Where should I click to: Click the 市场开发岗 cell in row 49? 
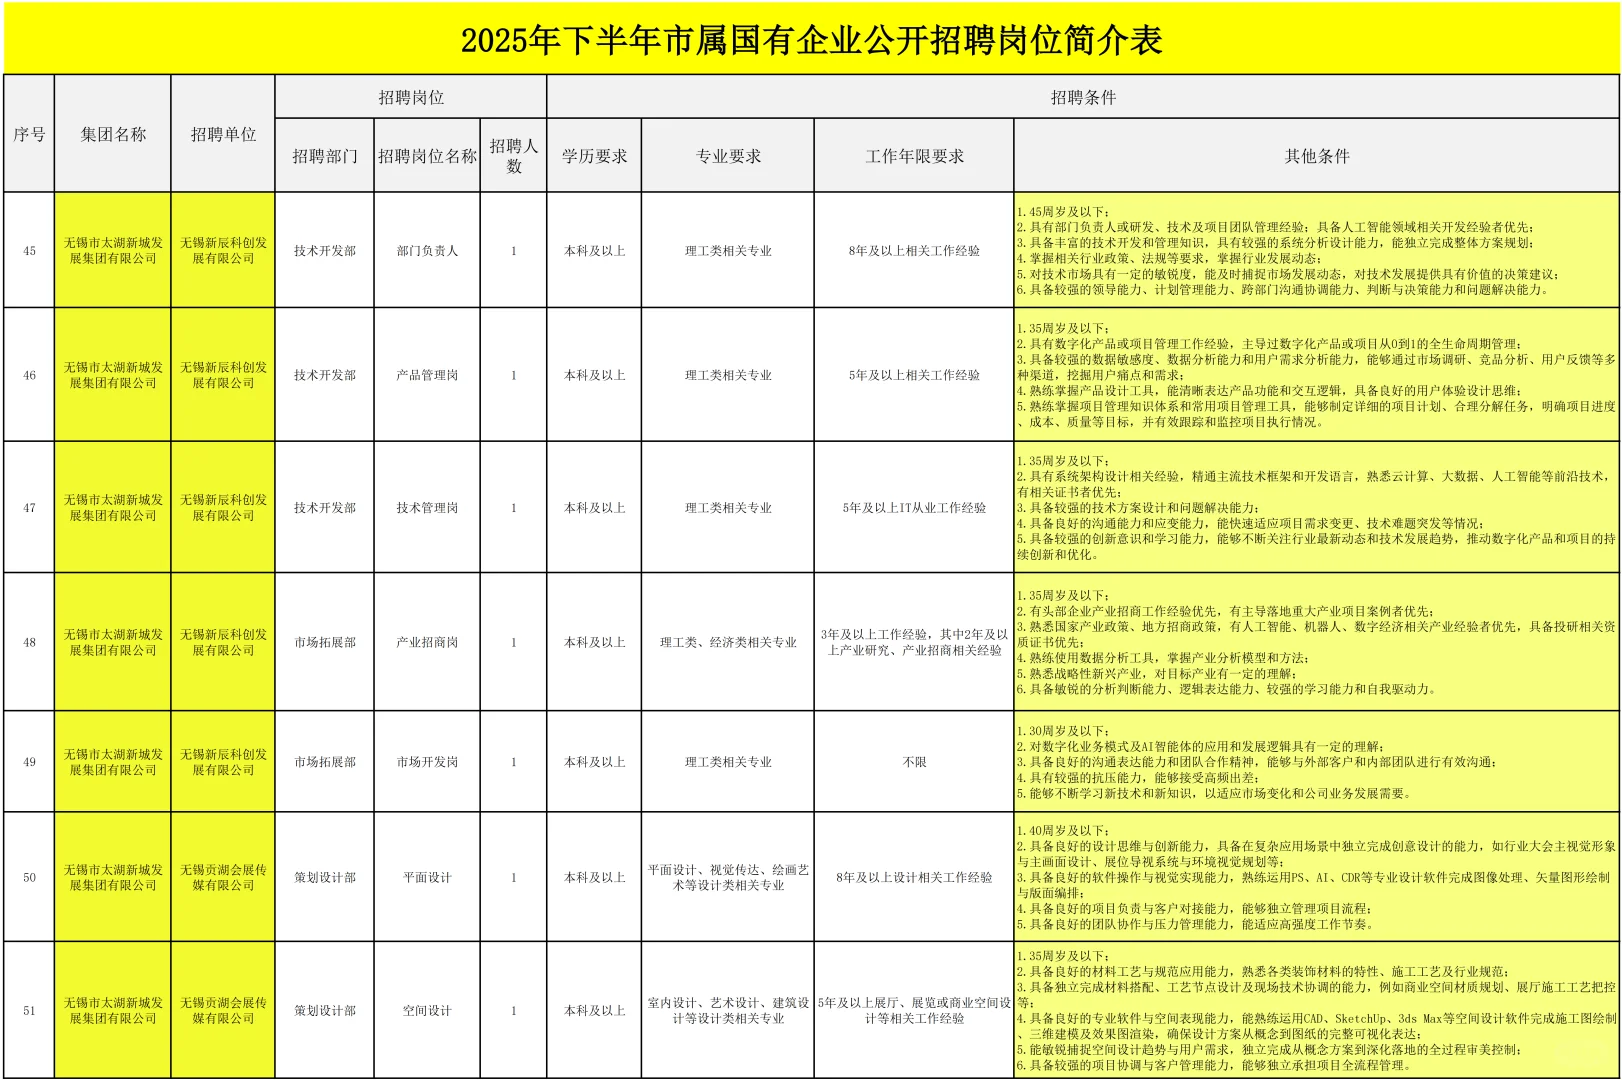(426, 761)
